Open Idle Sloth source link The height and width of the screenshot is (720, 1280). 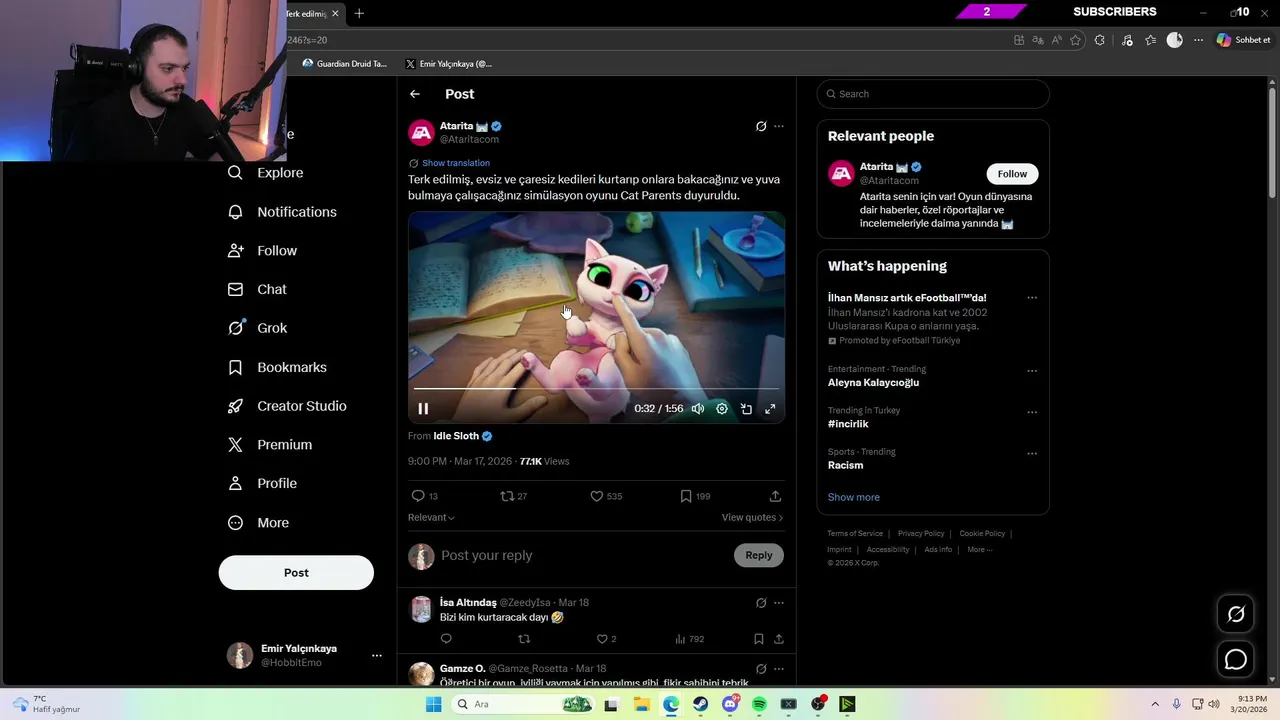pyautogui.click(x=462, y=436)
